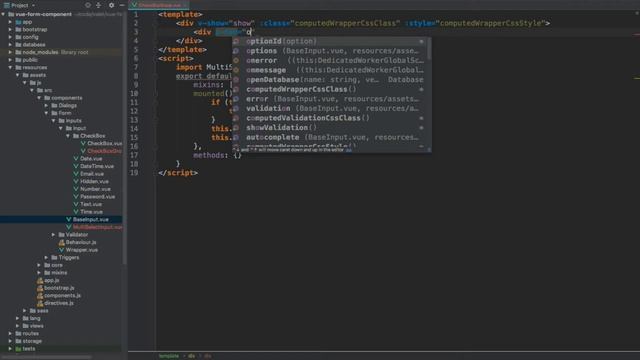Click the collapse all icon in Project header
The image size is (640, 360).
[99, 5]
